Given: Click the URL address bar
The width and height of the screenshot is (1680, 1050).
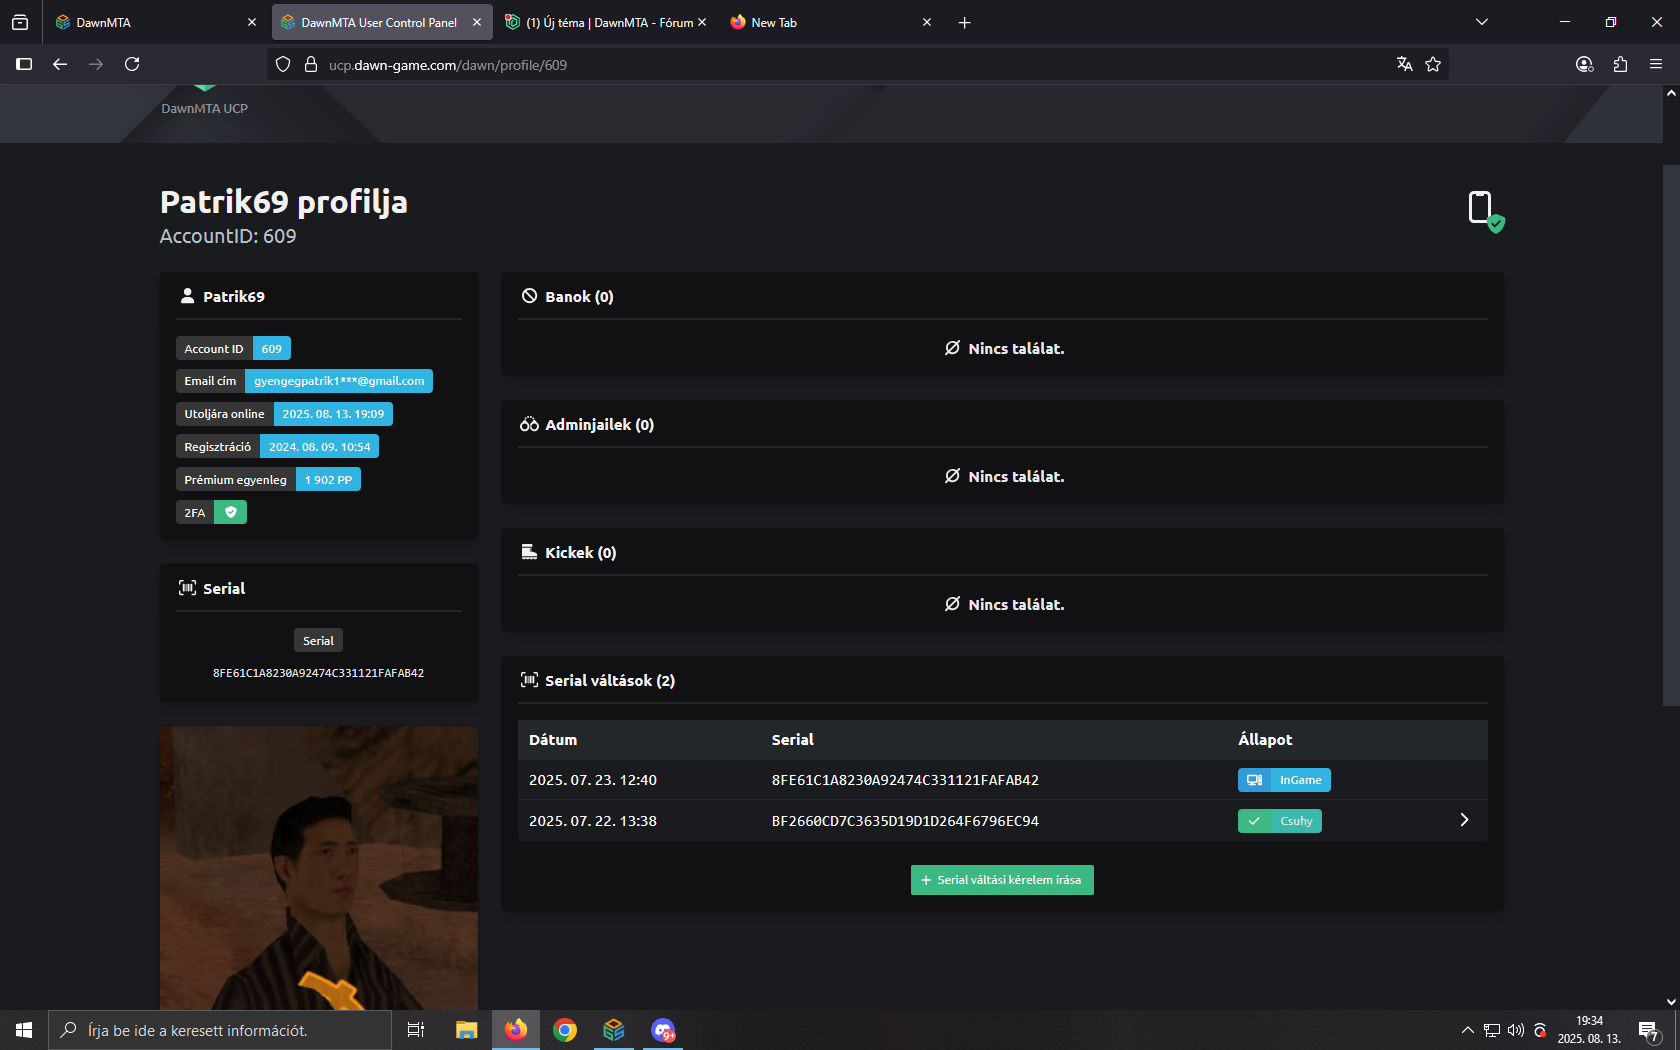Looking at the screenshot, I should [x=850, y=65].
